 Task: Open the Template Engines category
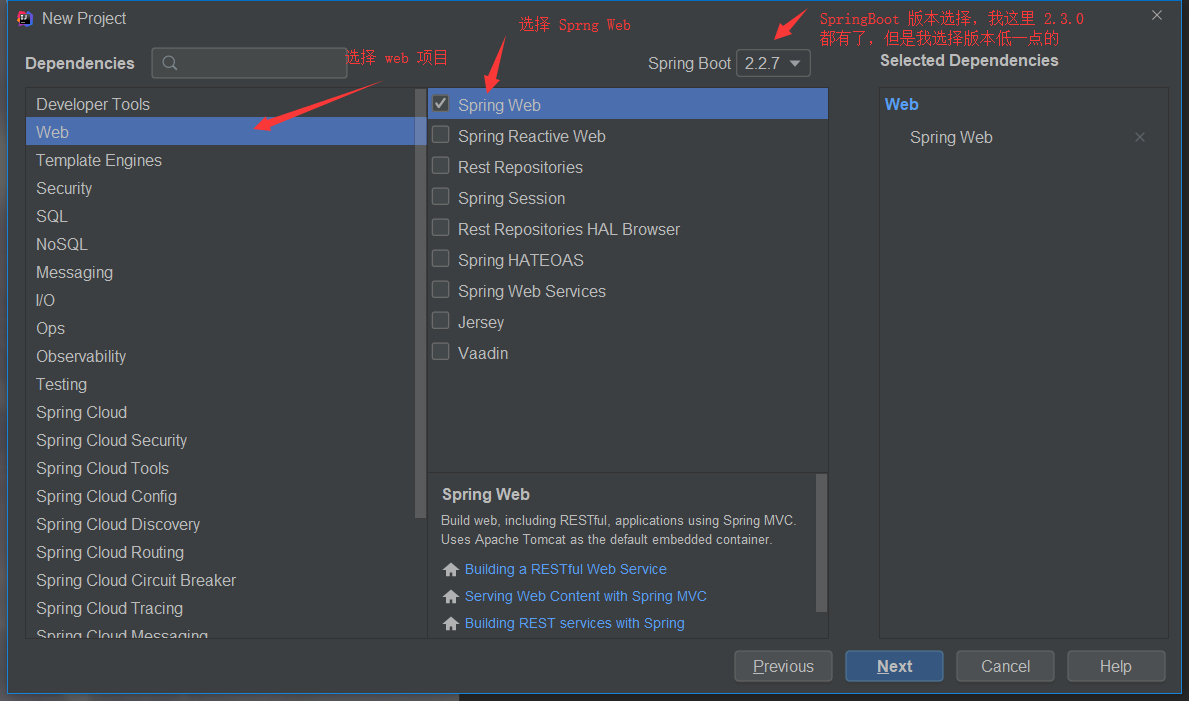point(220,160)
